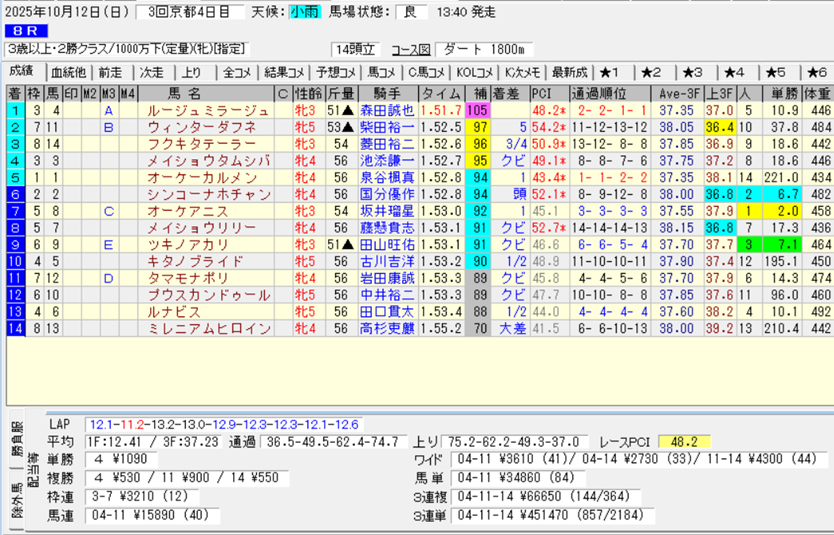Click jockey name 坂井瑠星

pyautogui.click(x=386, y=212)
